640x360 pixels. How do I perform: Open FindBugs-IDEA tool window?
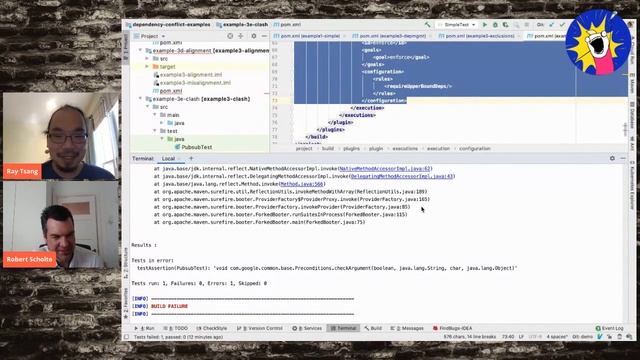point(452,328)
